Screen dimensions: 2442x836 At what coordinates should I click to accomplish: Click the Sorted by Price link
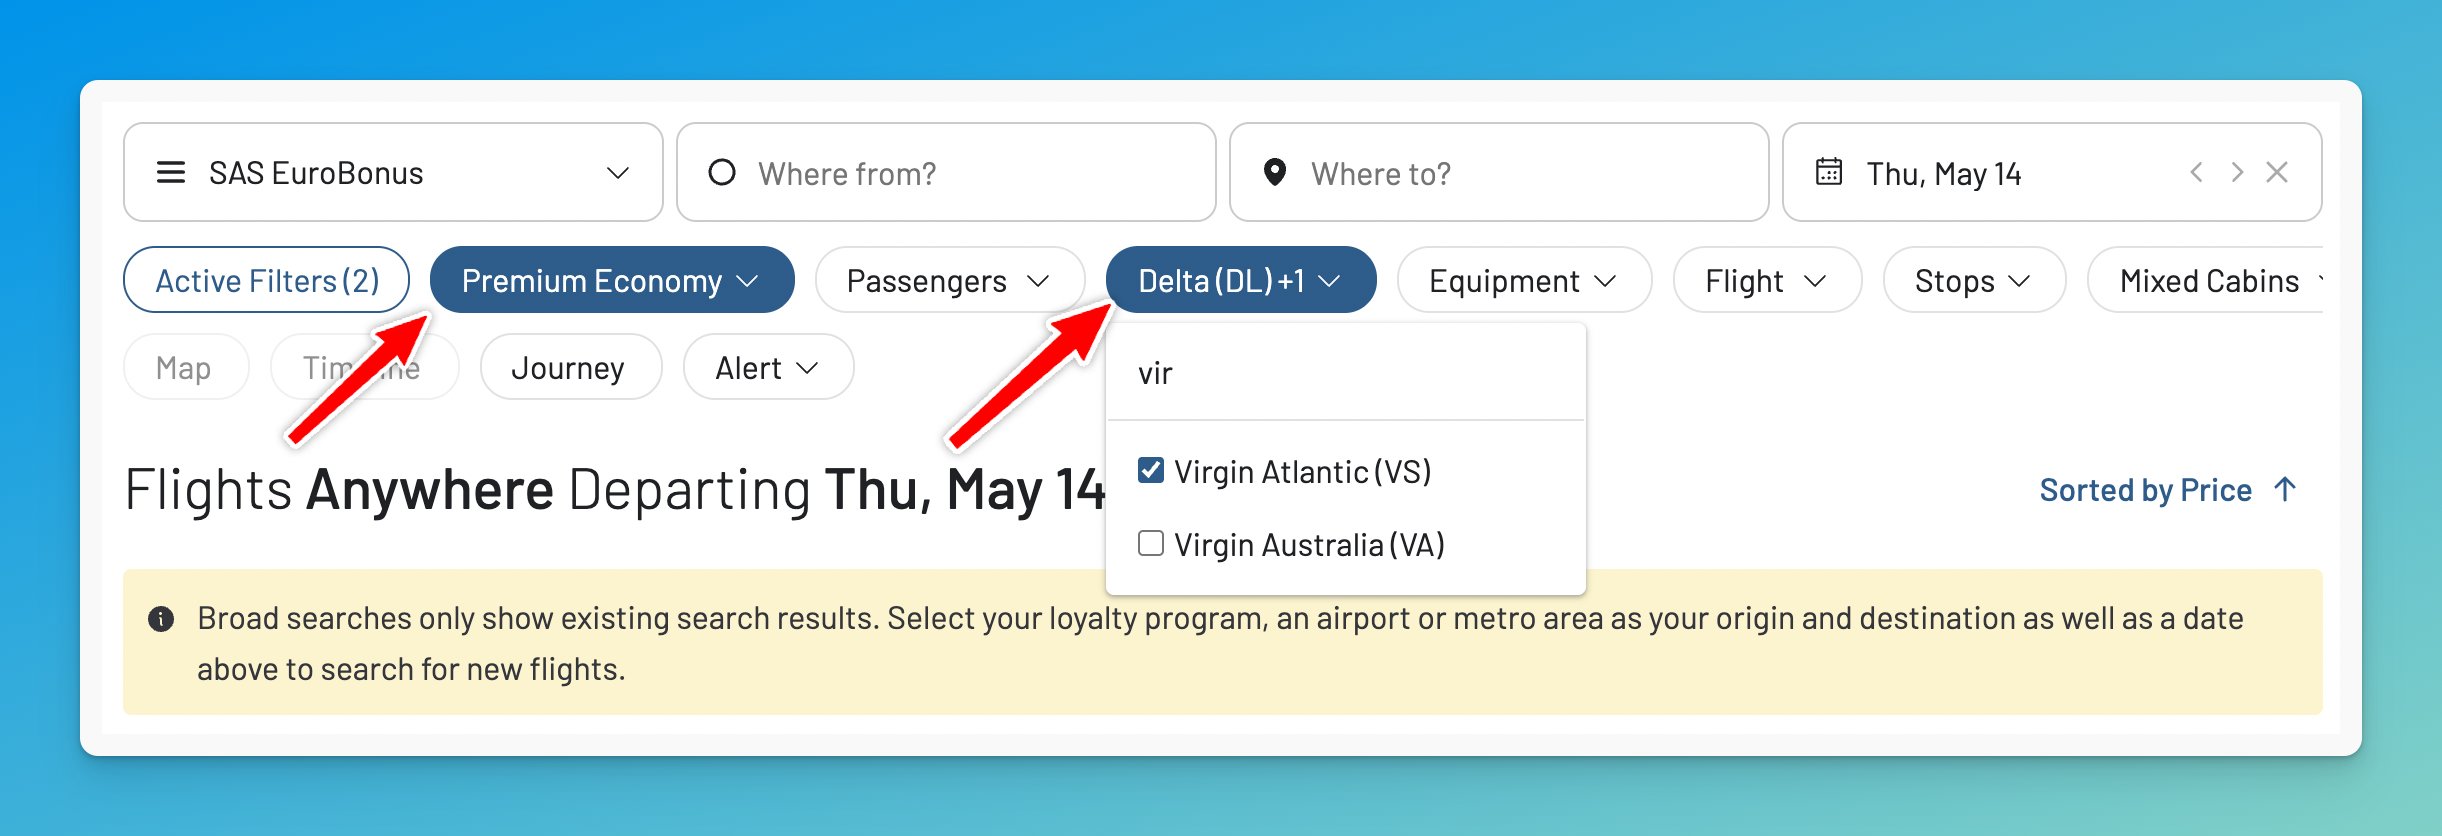pyautogui.click(x=2146, y=489)
